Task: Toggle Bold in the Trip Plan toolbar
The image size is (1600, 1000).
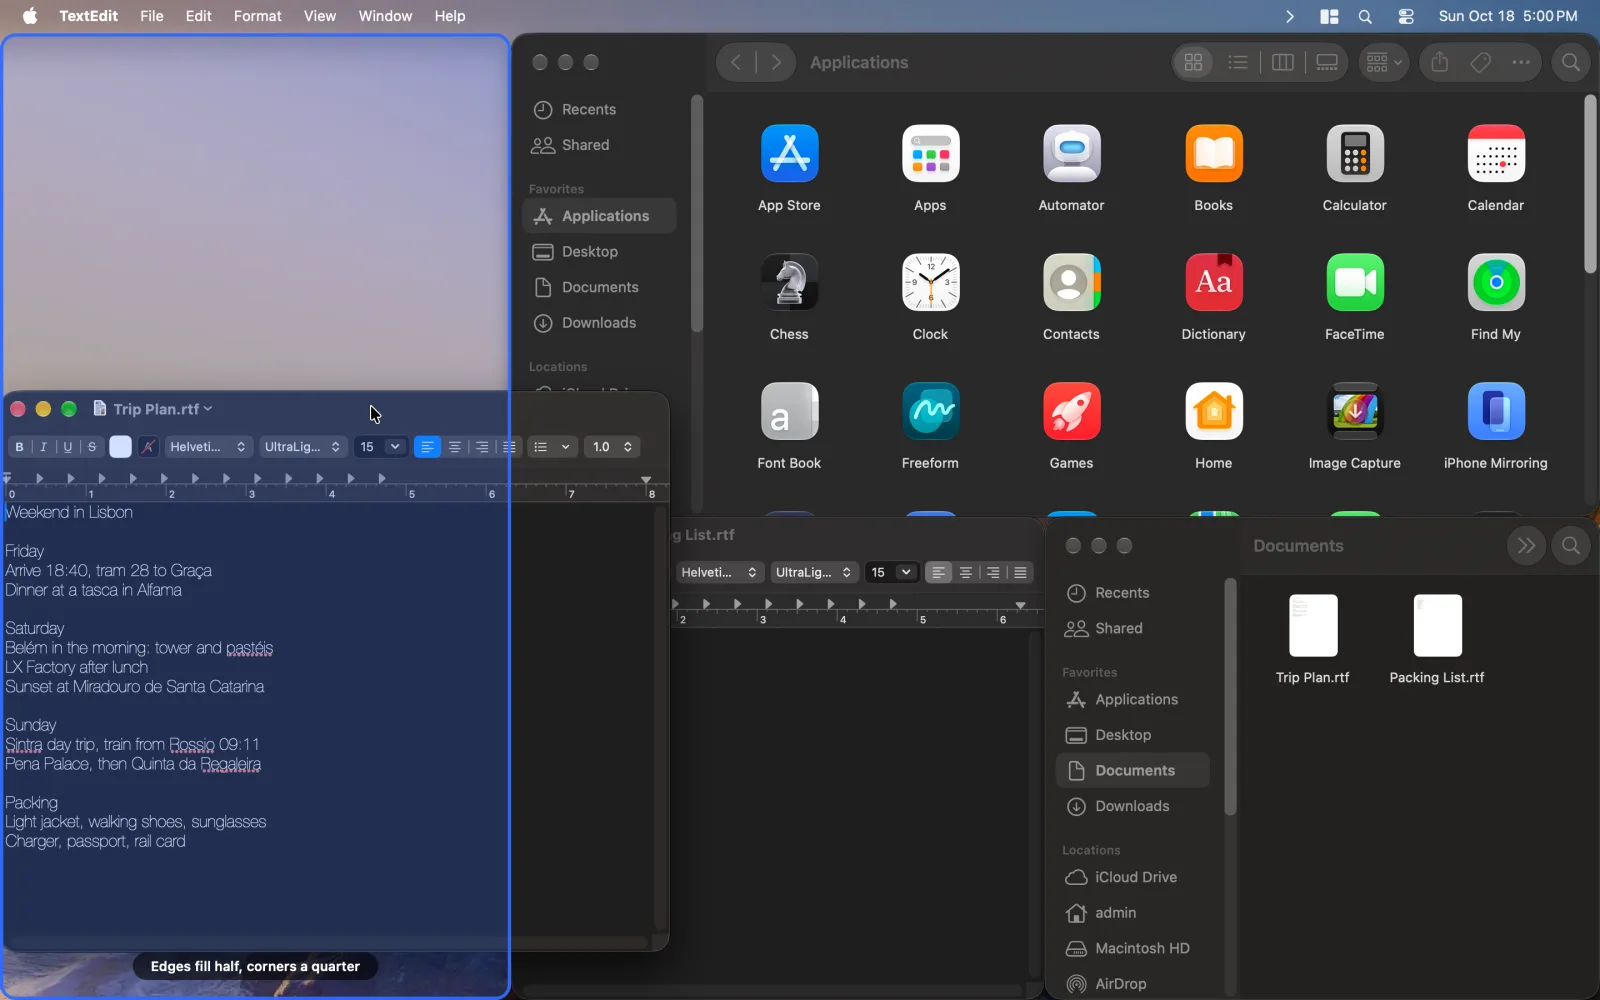Action: click(x=19, y=447)
